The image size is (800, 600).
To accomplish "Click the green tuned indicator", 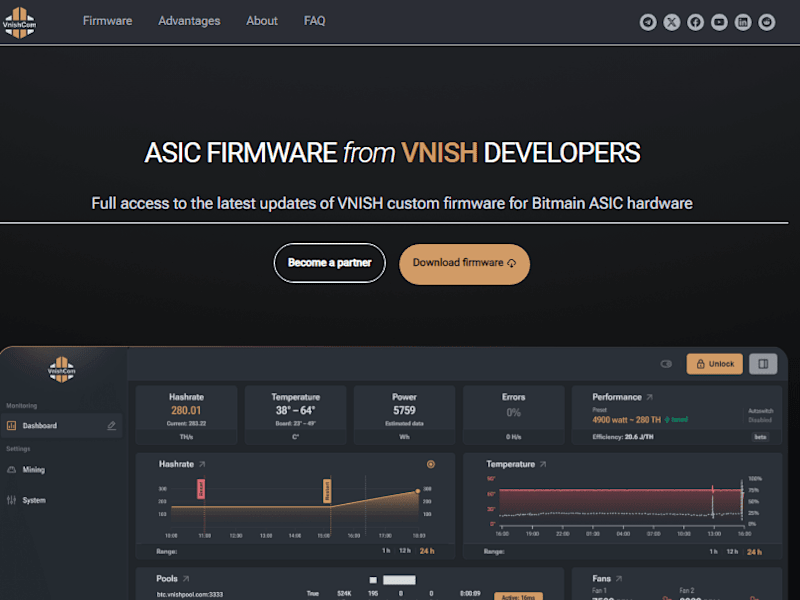I will point(676,420).
